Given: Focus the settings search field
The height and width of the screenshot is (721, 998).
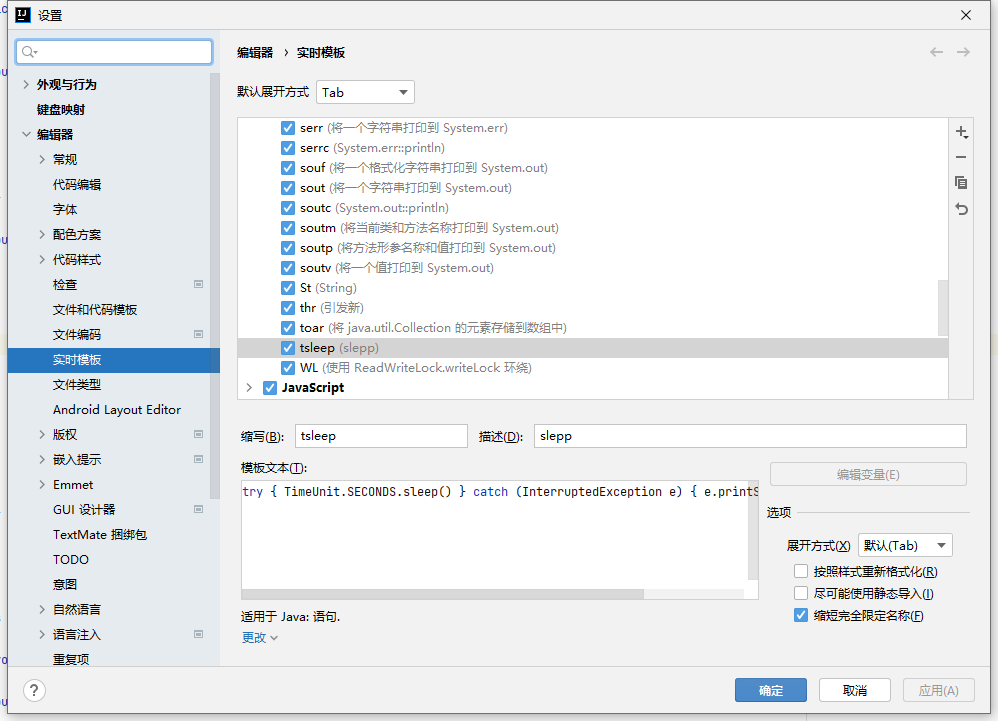Looking at the screenshot, I should [x=114, y=52].
